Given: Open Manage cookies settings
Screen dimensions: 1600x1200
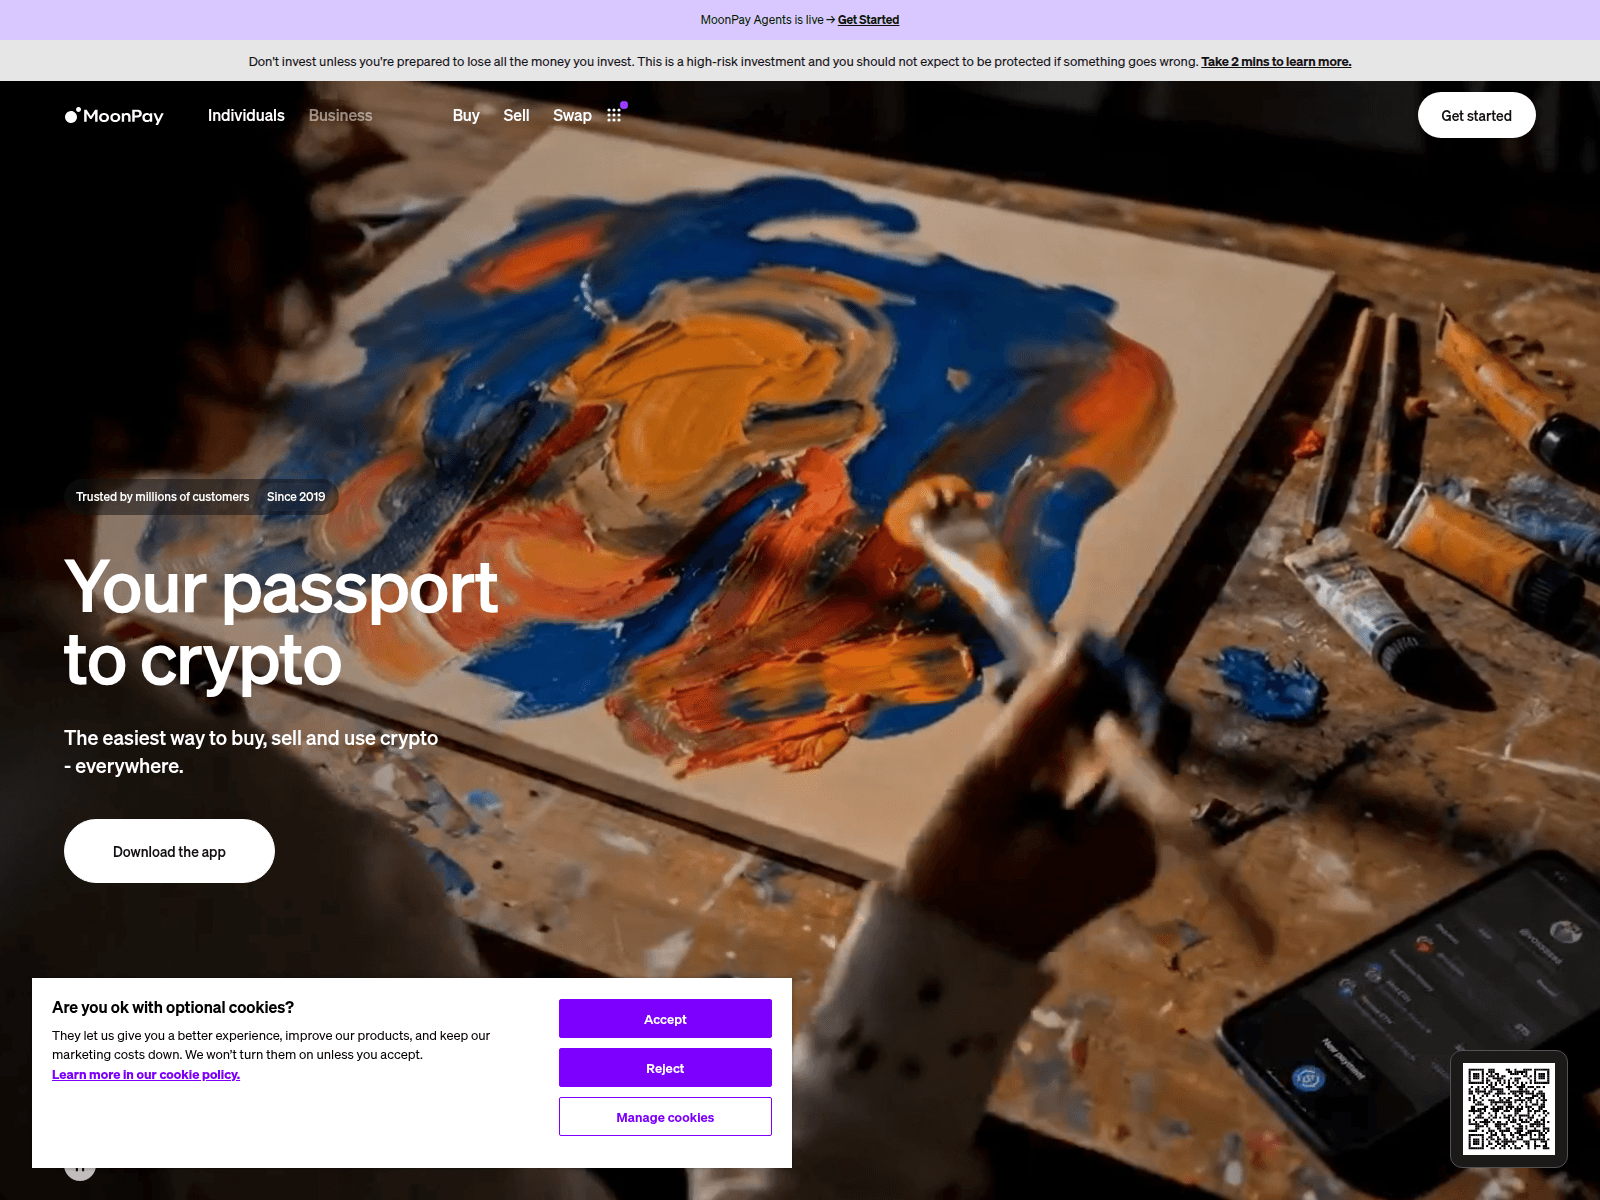Looking at the screenshot, I should pos(665,1117).
